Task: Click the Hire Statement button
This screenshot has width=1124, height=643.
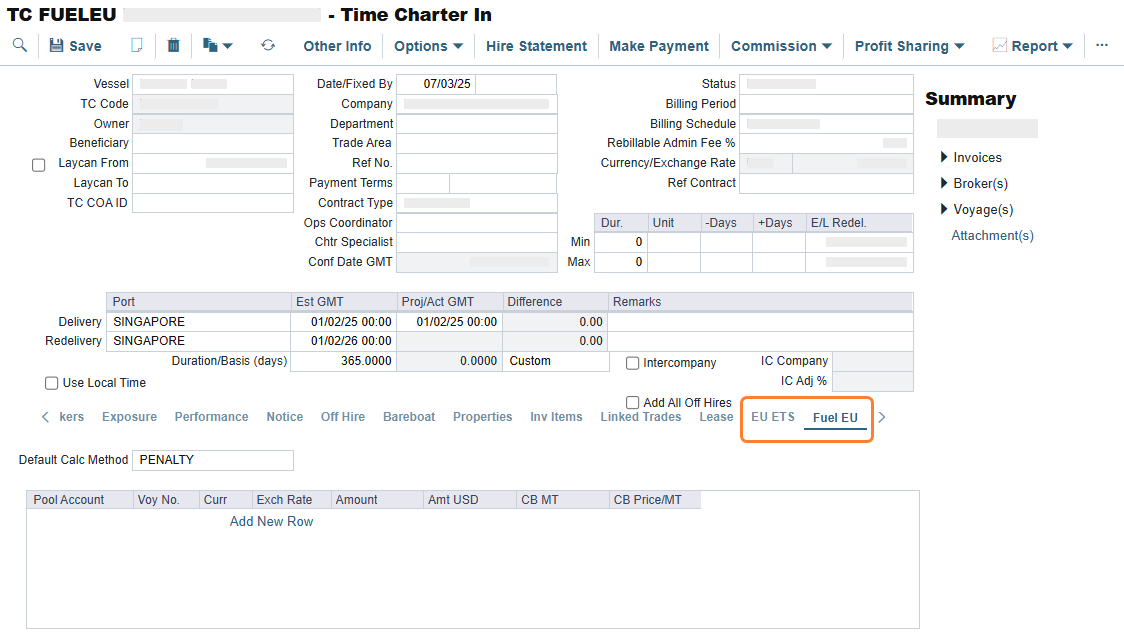Action: pyautogui.click(x=536, y=46)
